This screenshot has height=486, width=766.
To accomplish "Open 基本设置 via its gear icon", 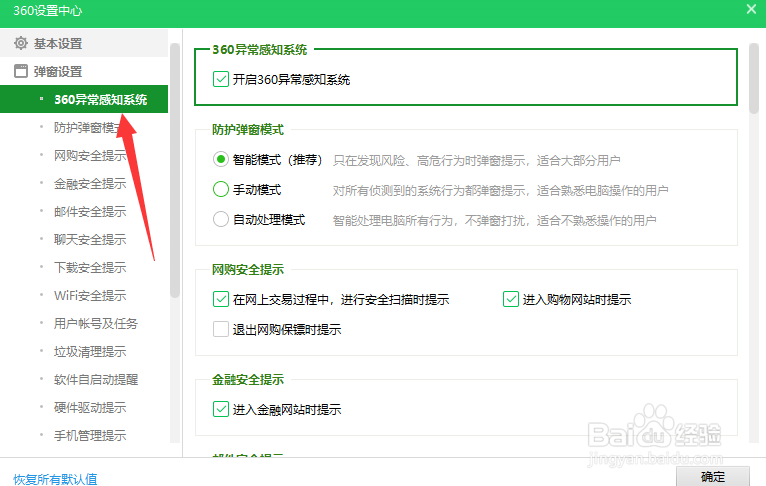I will click(21, 43).
